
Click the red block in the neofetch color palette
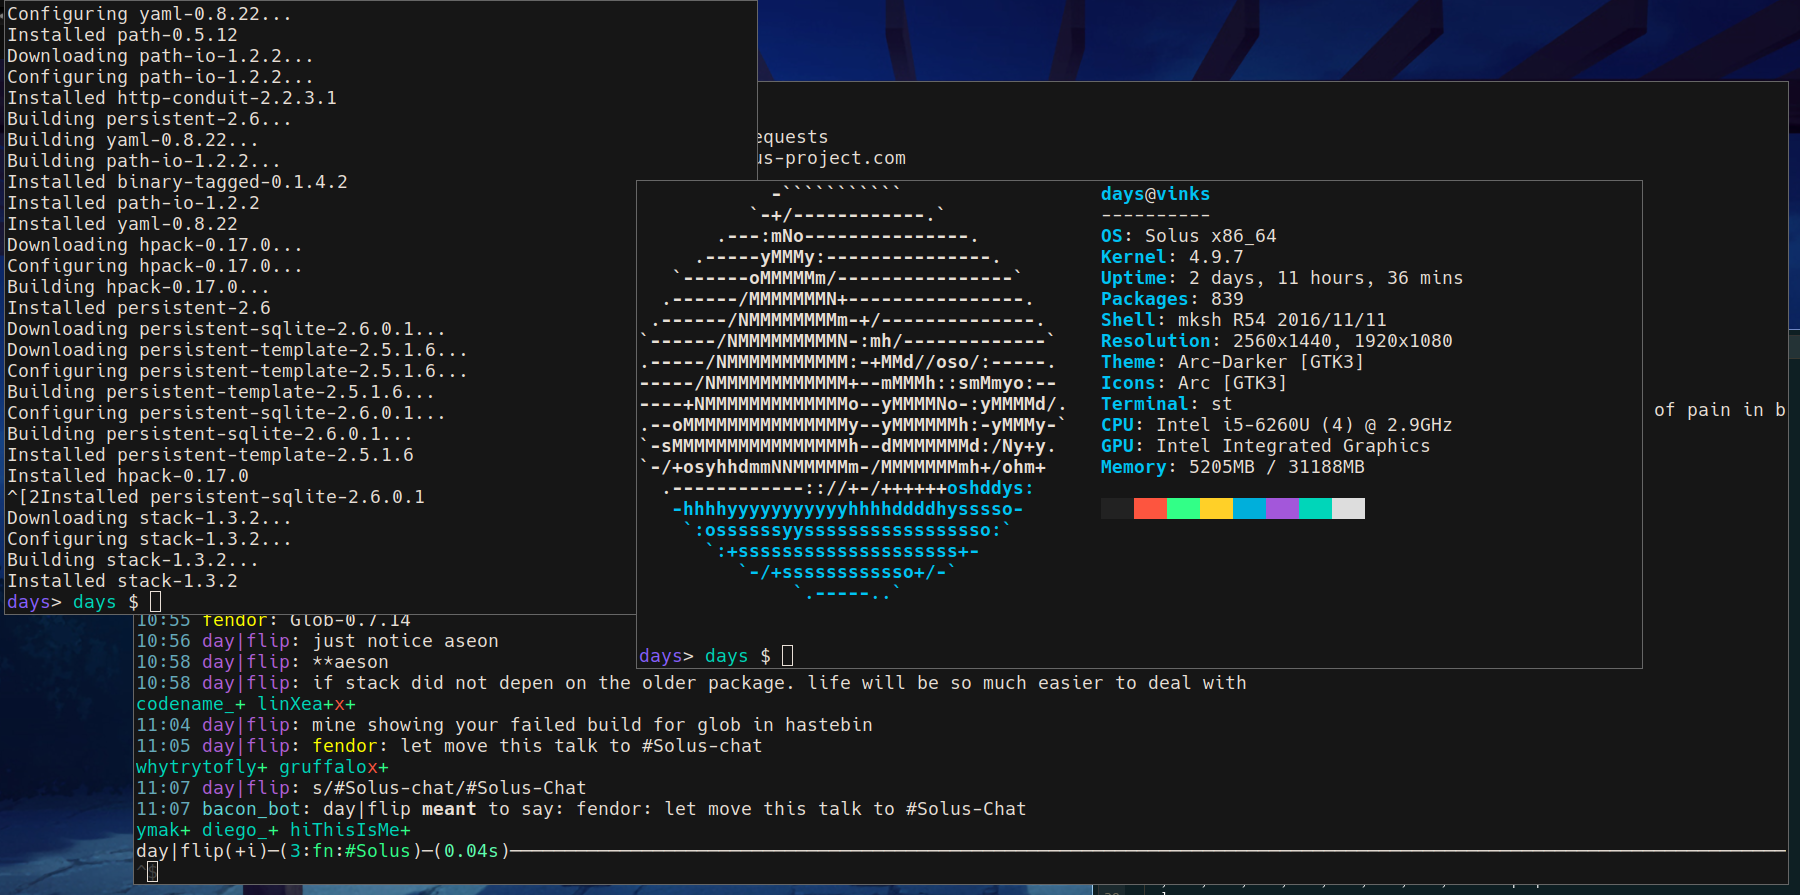[x=1150, y=509]
